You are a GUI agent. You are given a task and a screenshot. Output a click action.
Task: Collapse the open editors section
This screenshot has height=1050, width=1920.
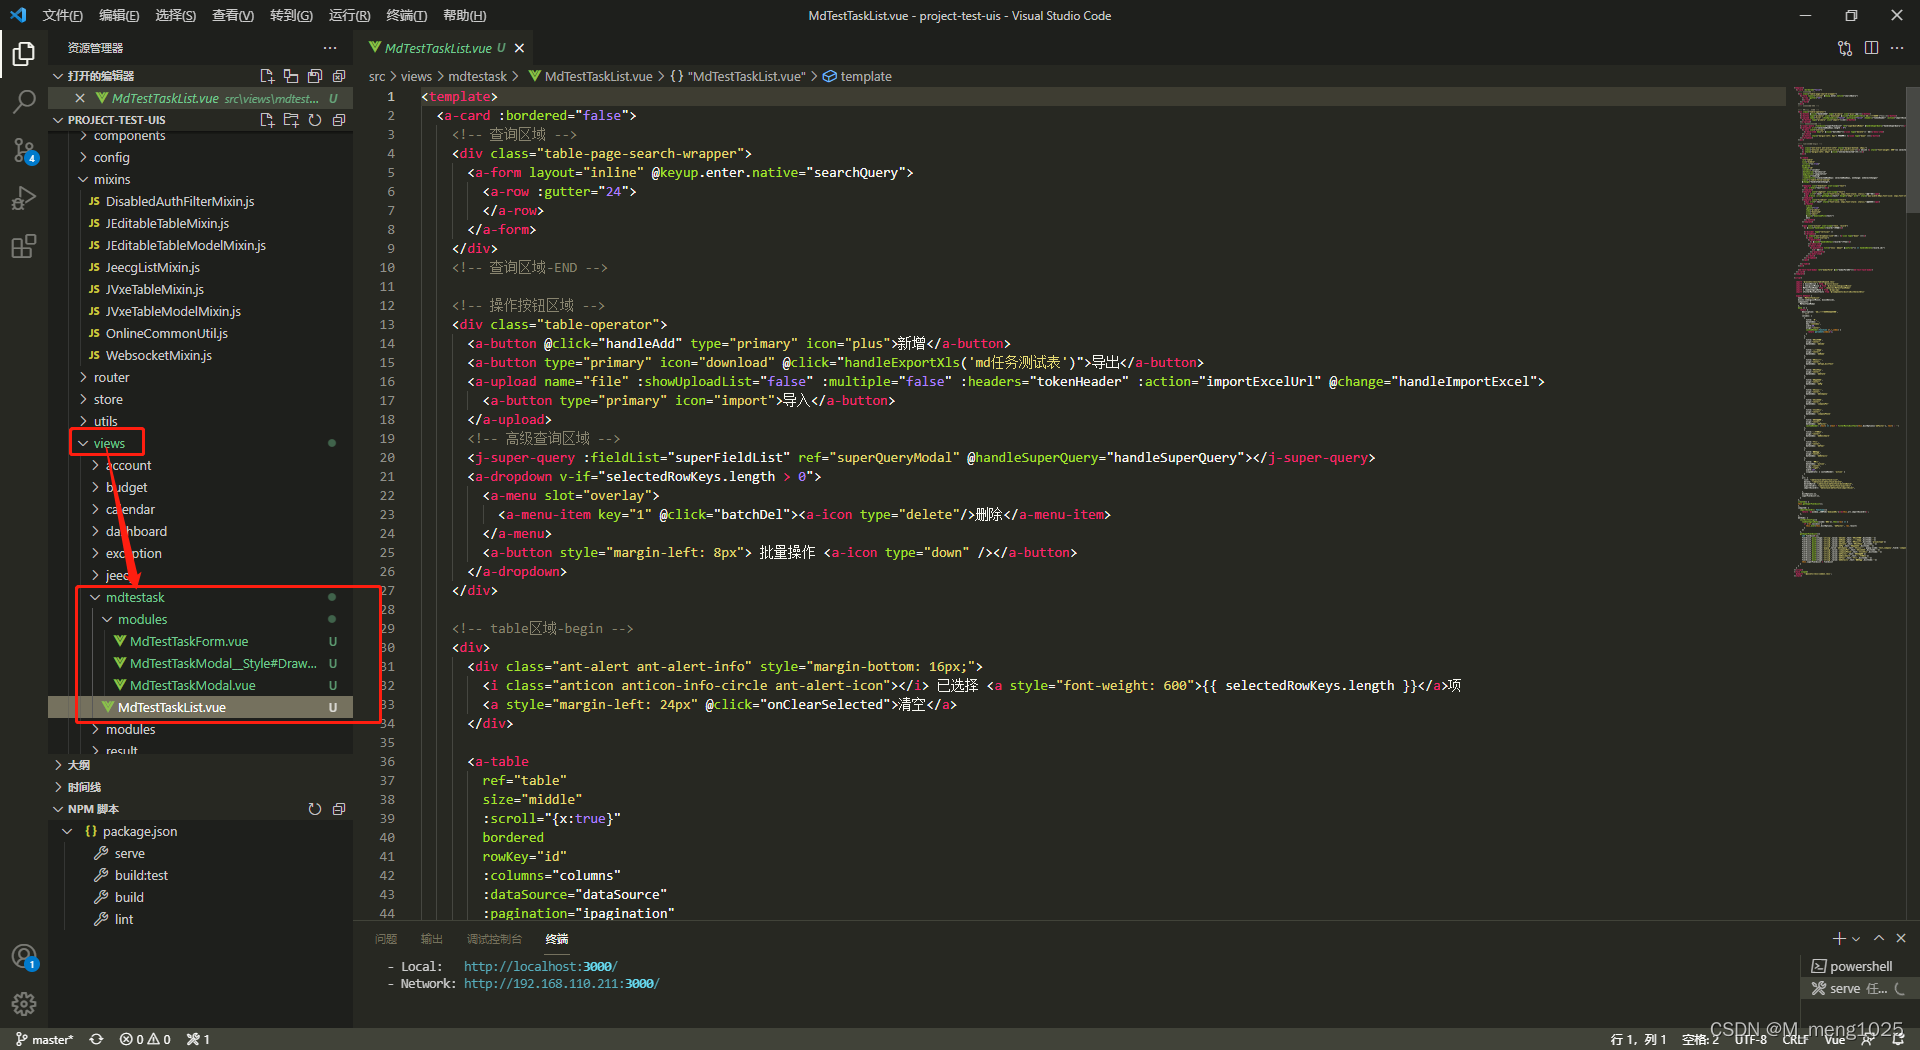point(58,76)
